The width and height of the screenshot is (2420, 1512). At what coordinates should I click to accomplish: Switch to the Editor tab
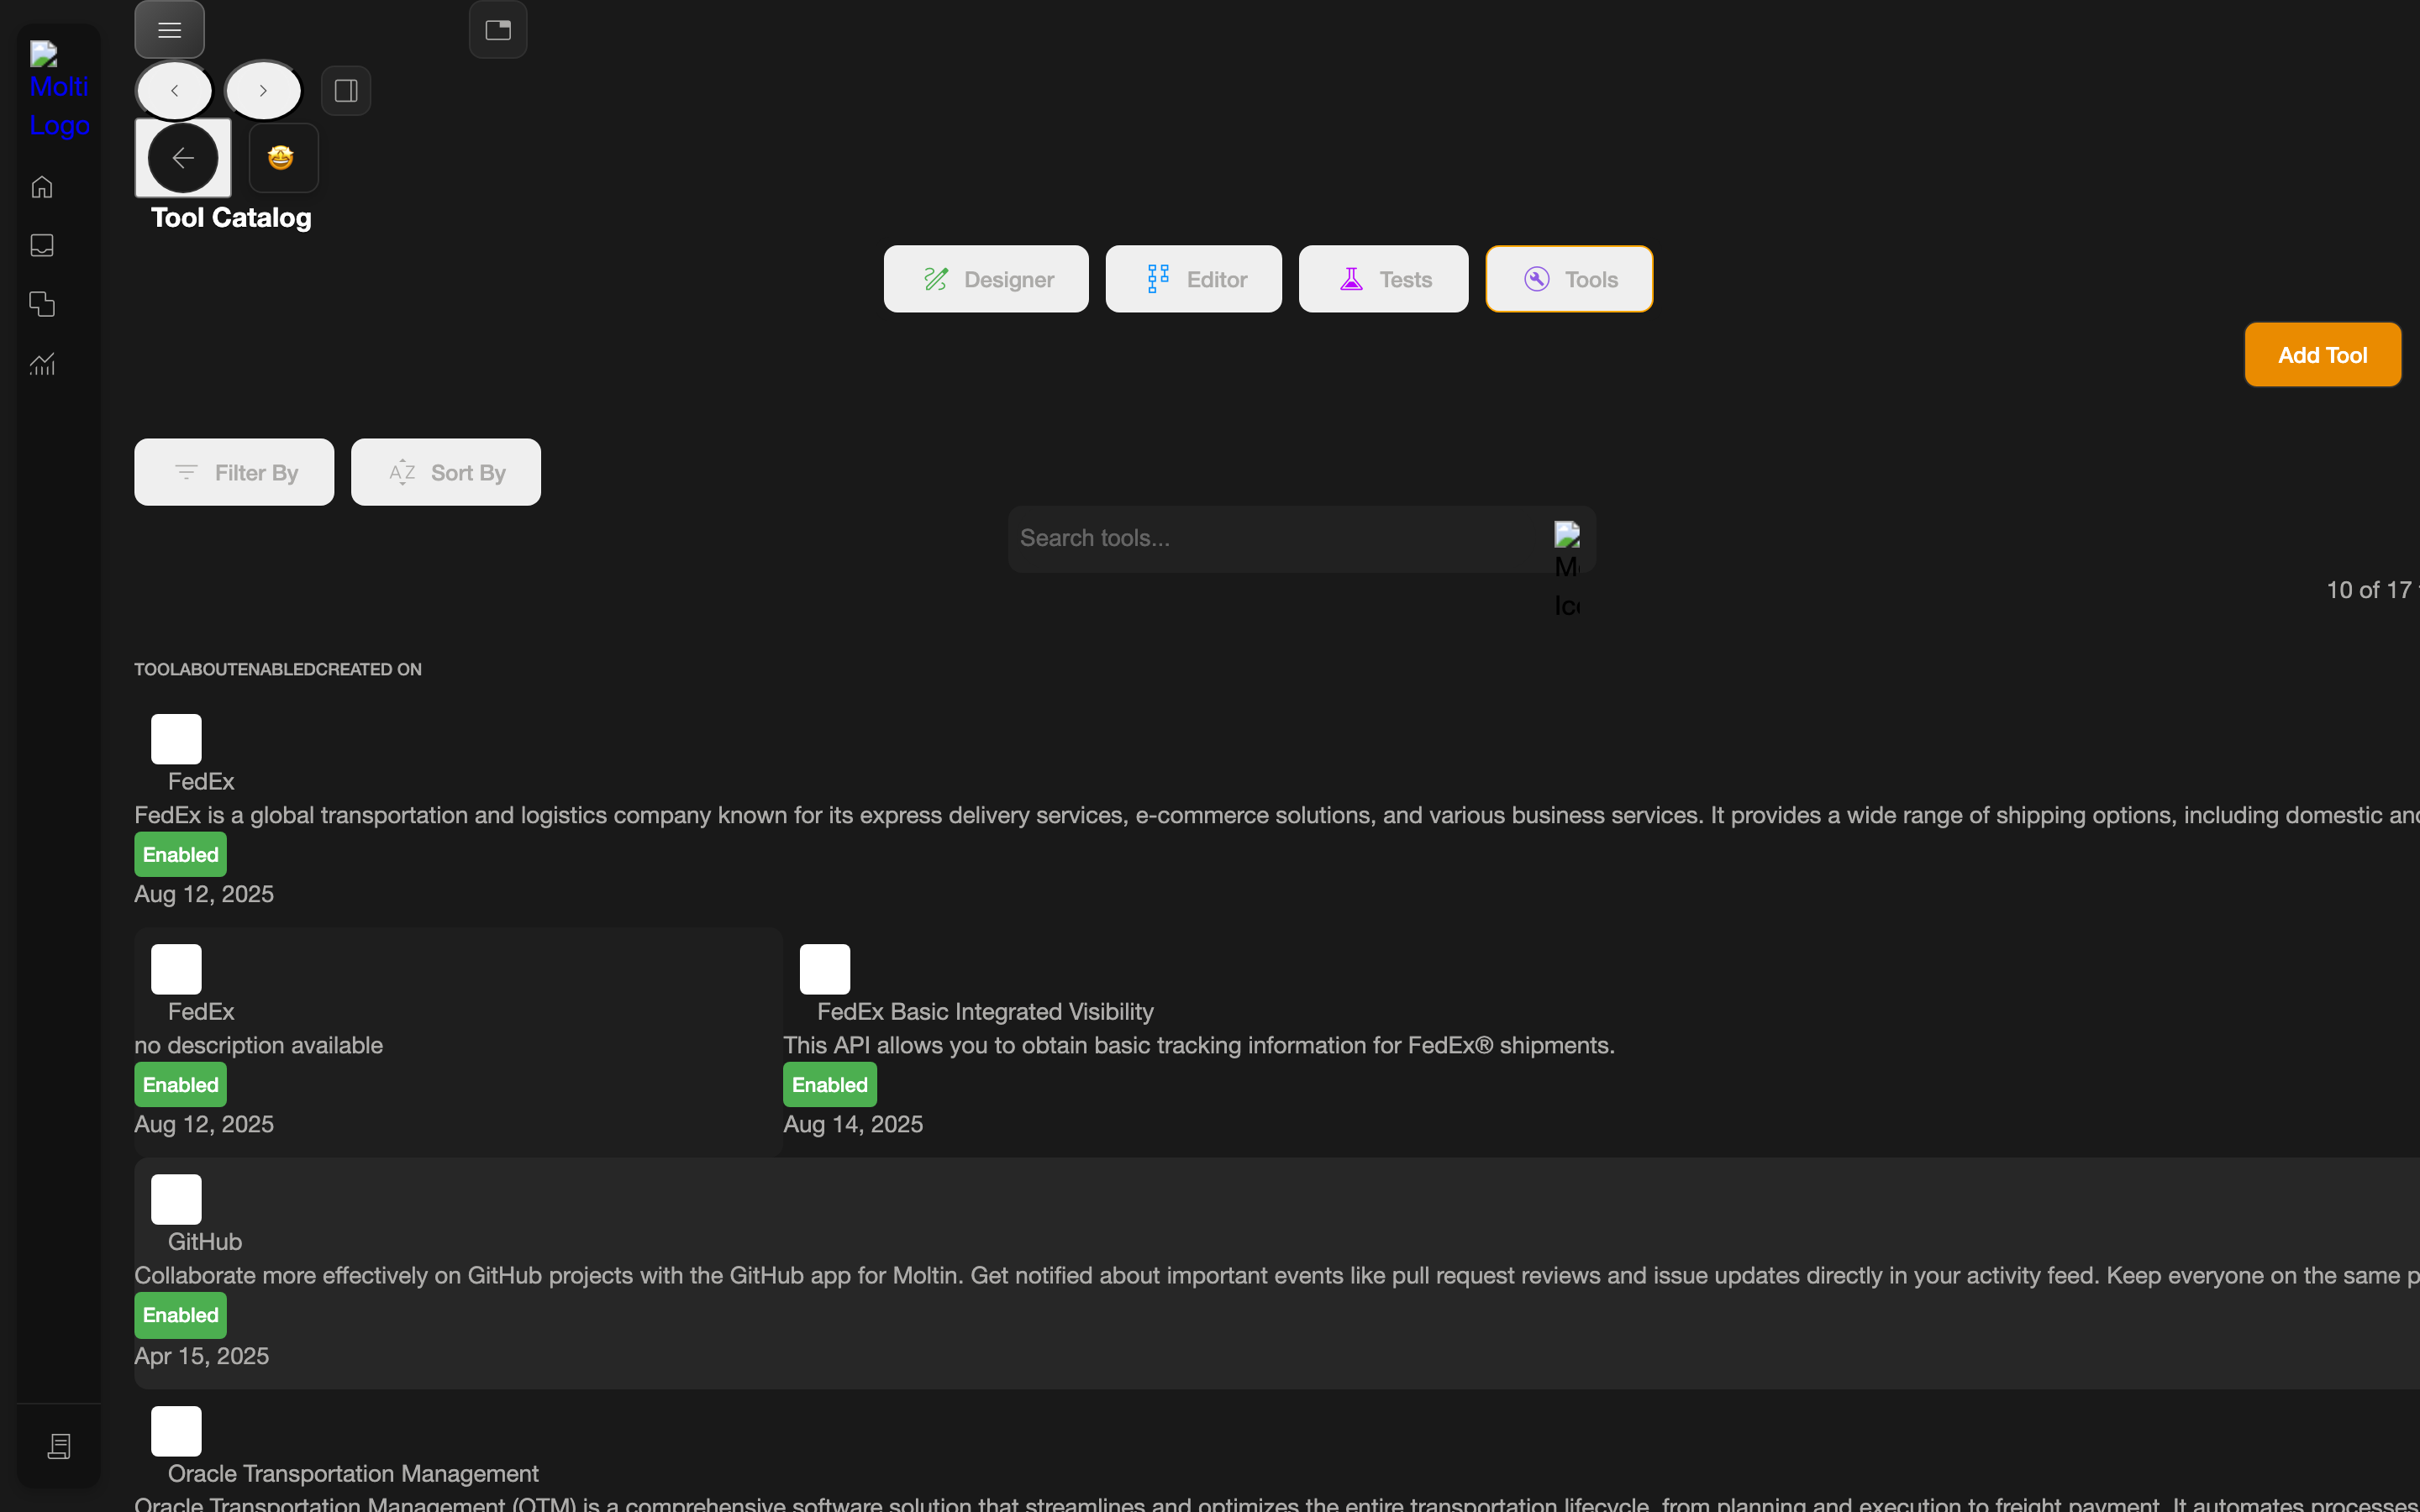click(x=1194, y=279)
